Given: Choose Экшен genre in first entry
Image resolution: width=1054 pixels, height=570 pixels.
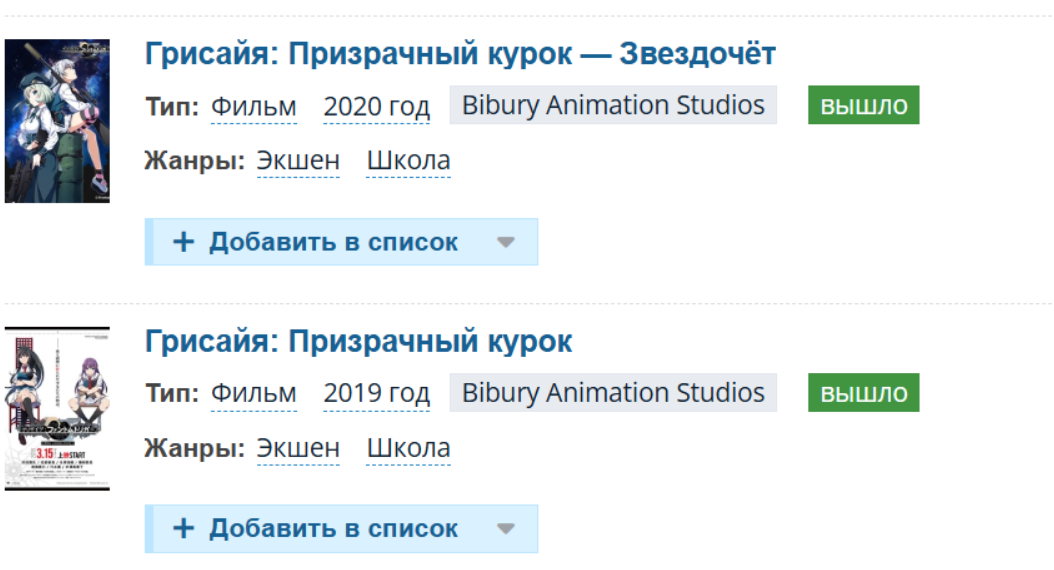Looking at the screenshot, I should point(298,160).
